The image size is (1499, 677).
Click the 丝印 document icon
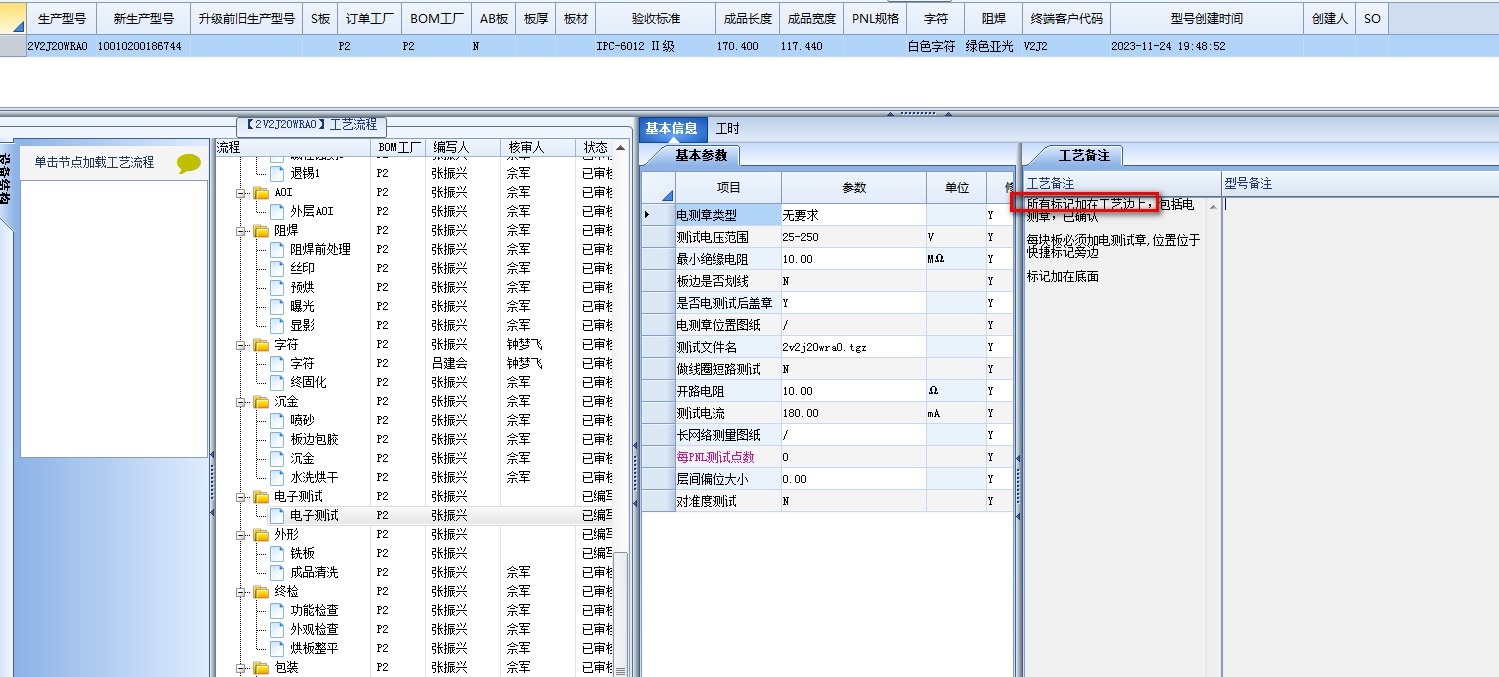(x=278, y=269)
